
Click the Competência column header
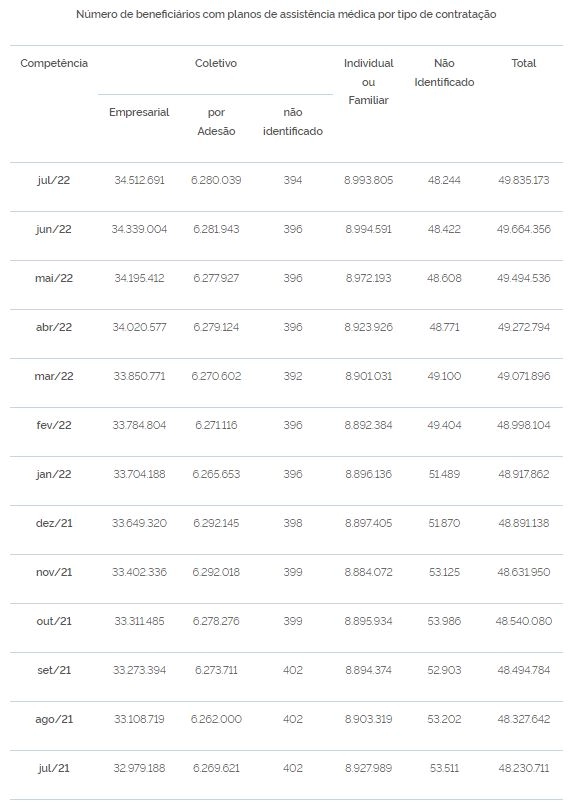[54, 63]
